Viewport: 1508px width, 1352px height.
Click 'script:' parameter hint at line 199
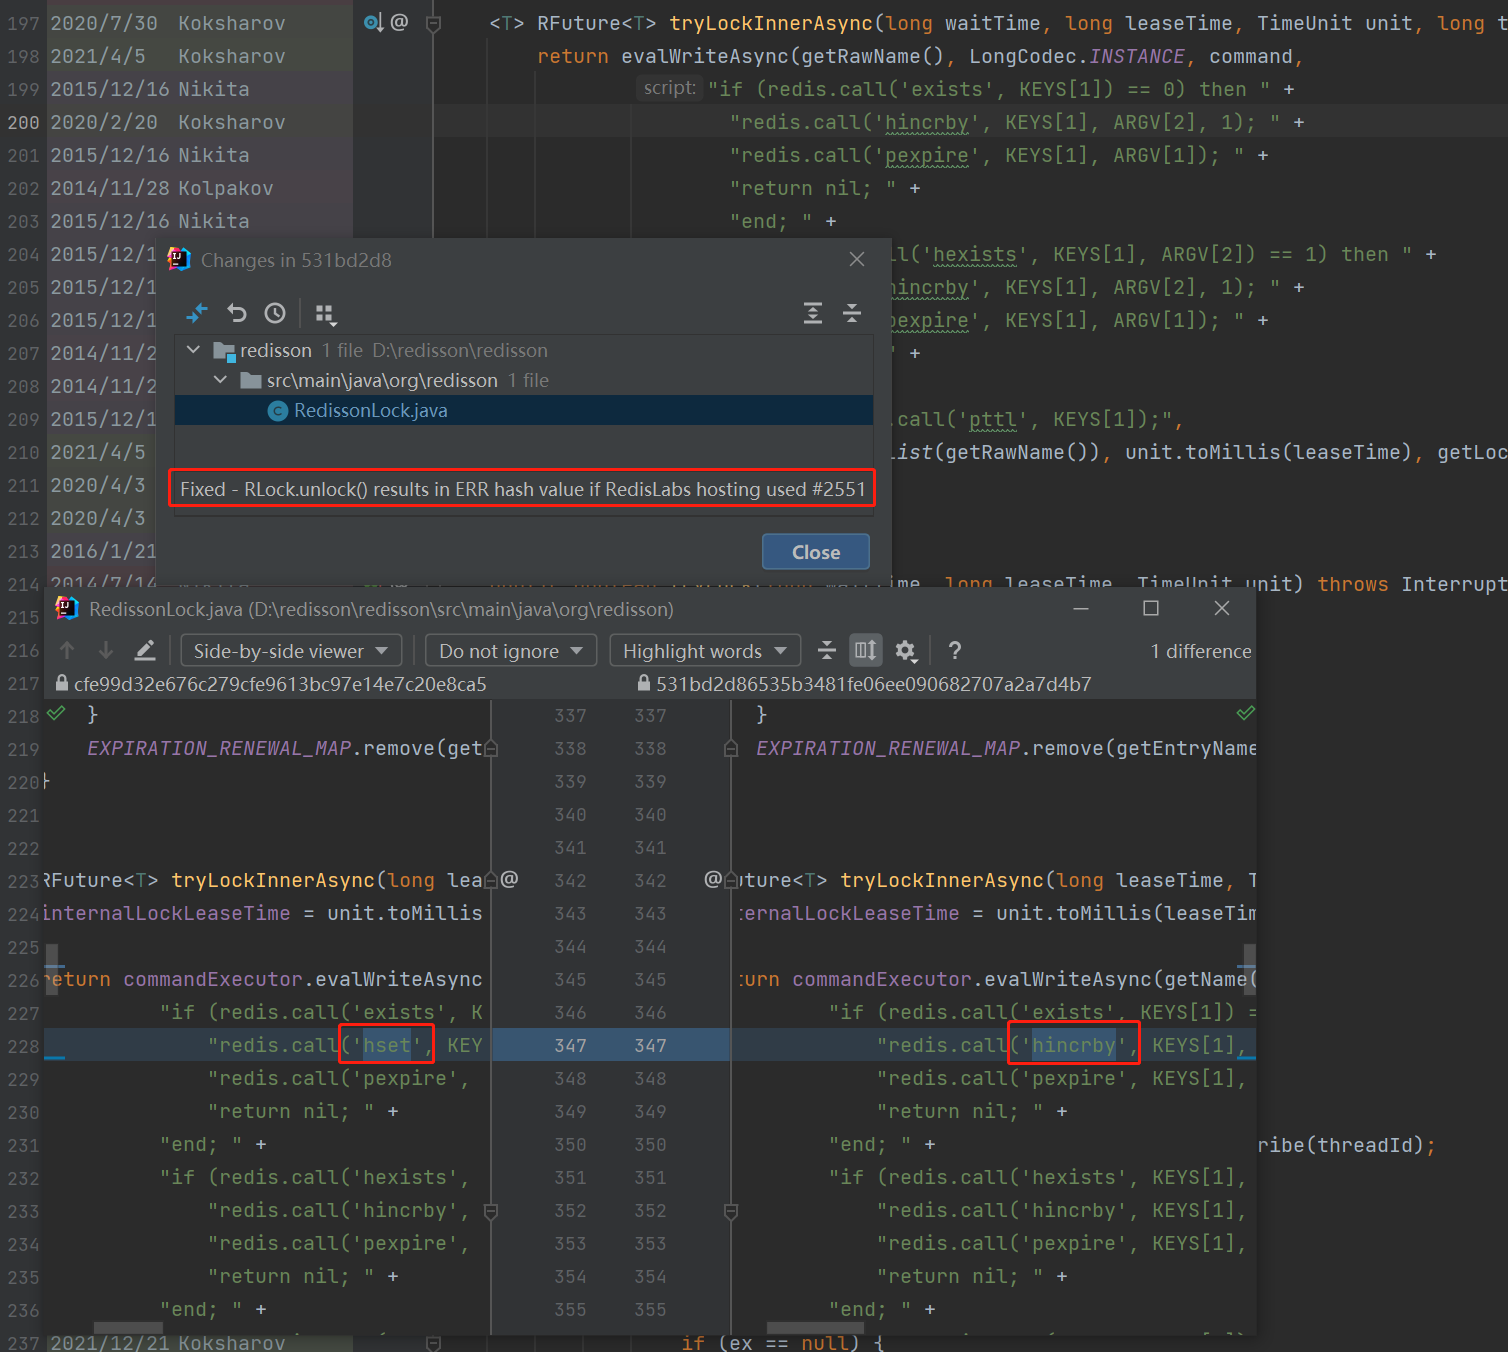coord(669,88)
